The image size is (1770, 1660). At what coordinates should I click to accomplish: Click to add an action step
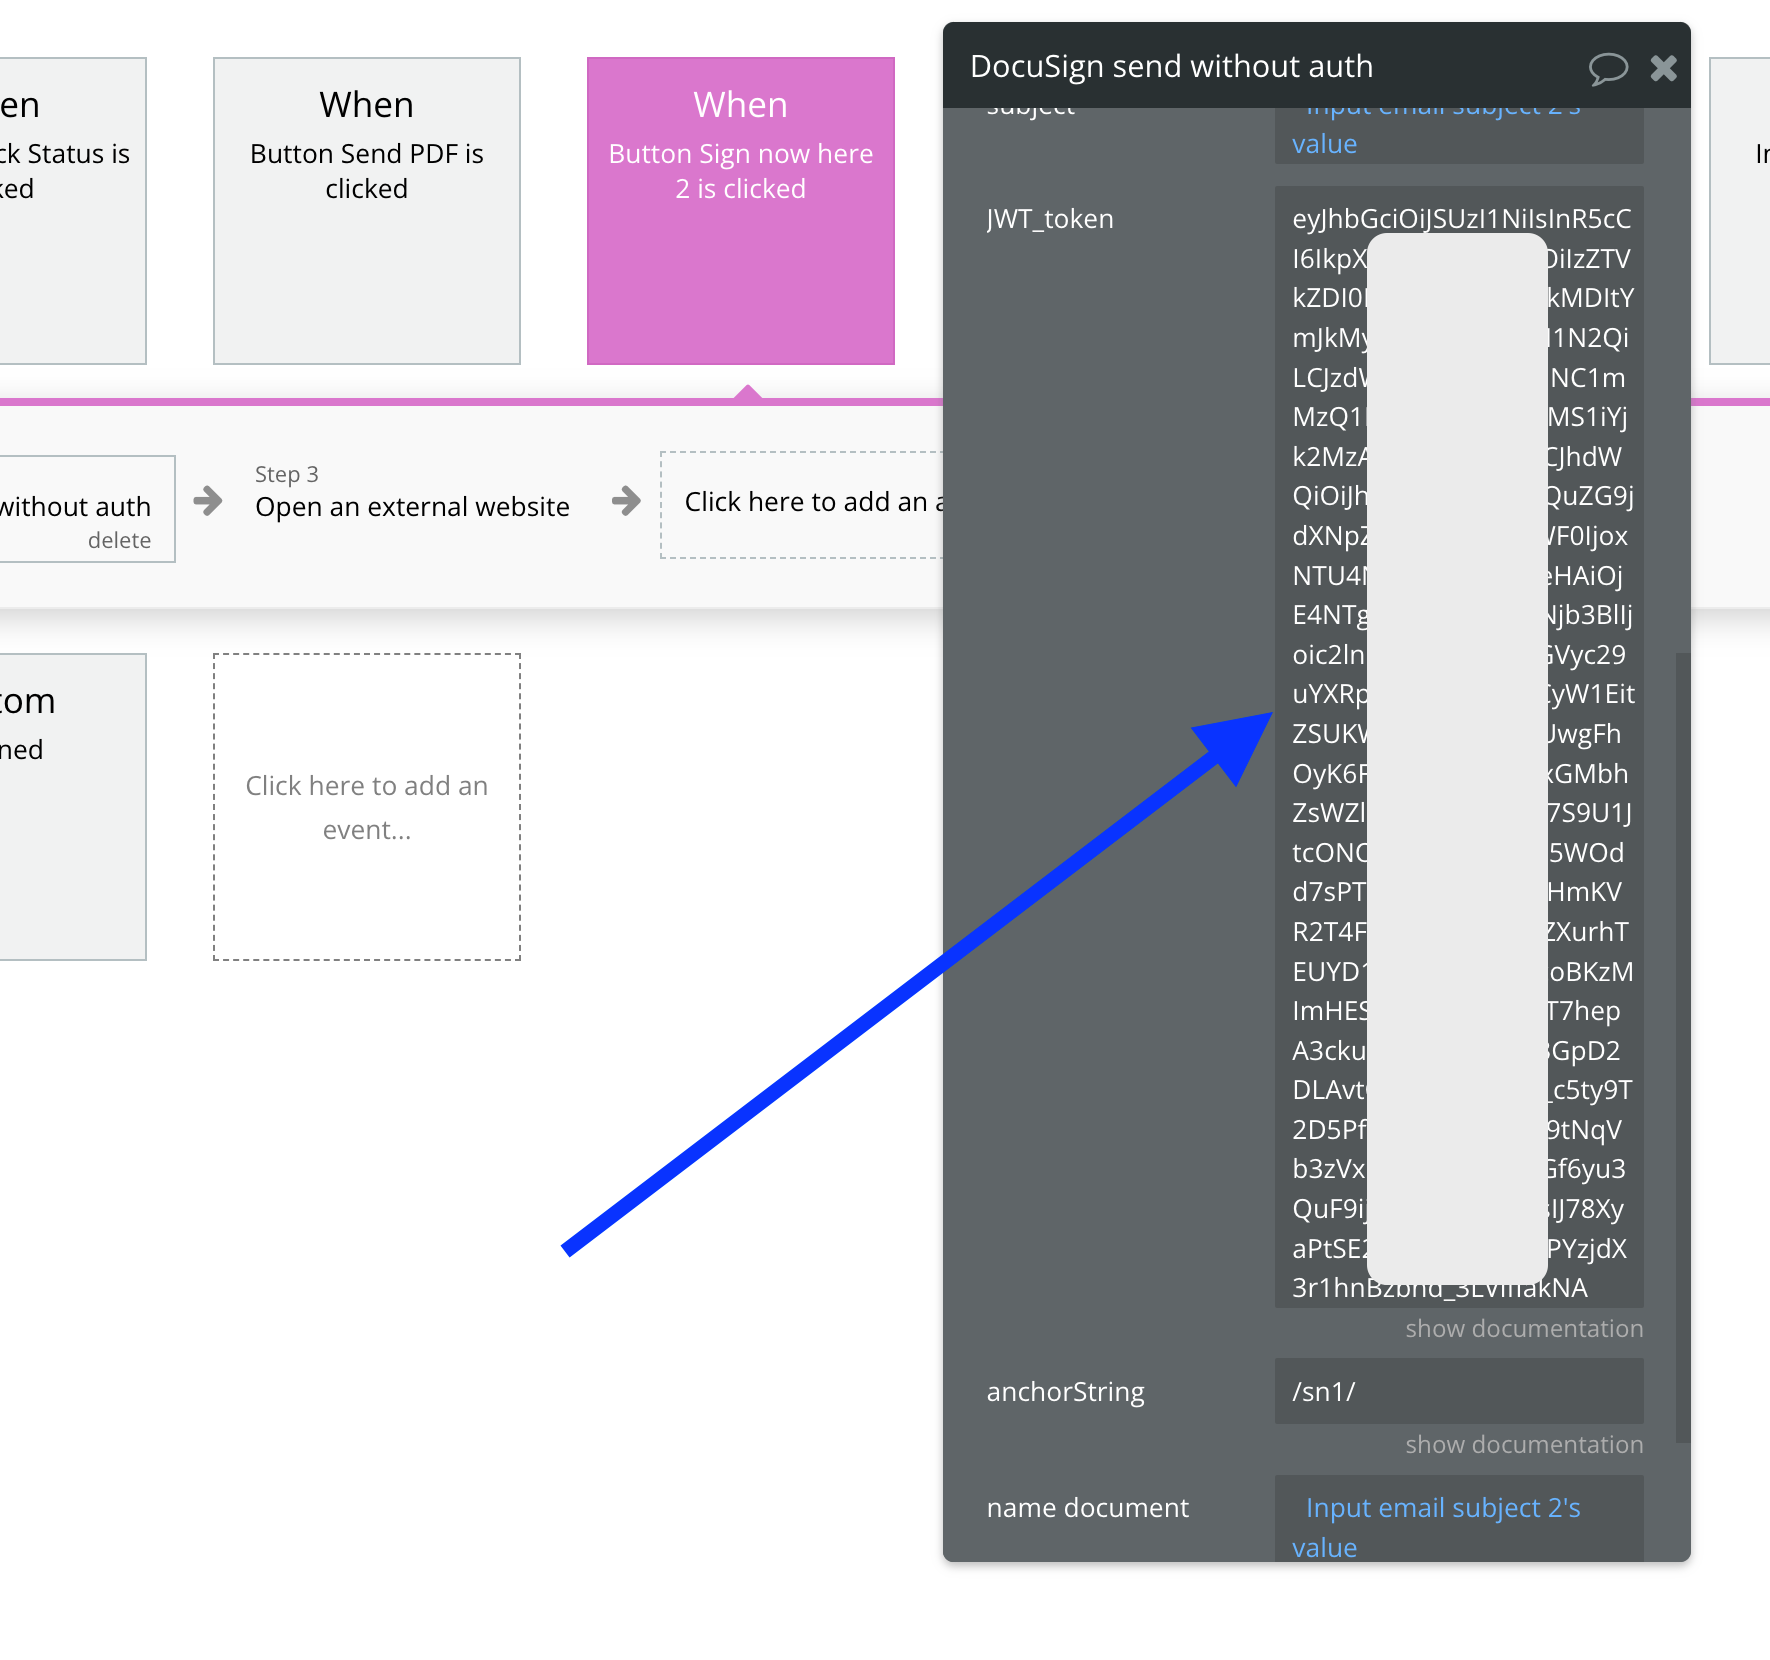tap(802, 505)
